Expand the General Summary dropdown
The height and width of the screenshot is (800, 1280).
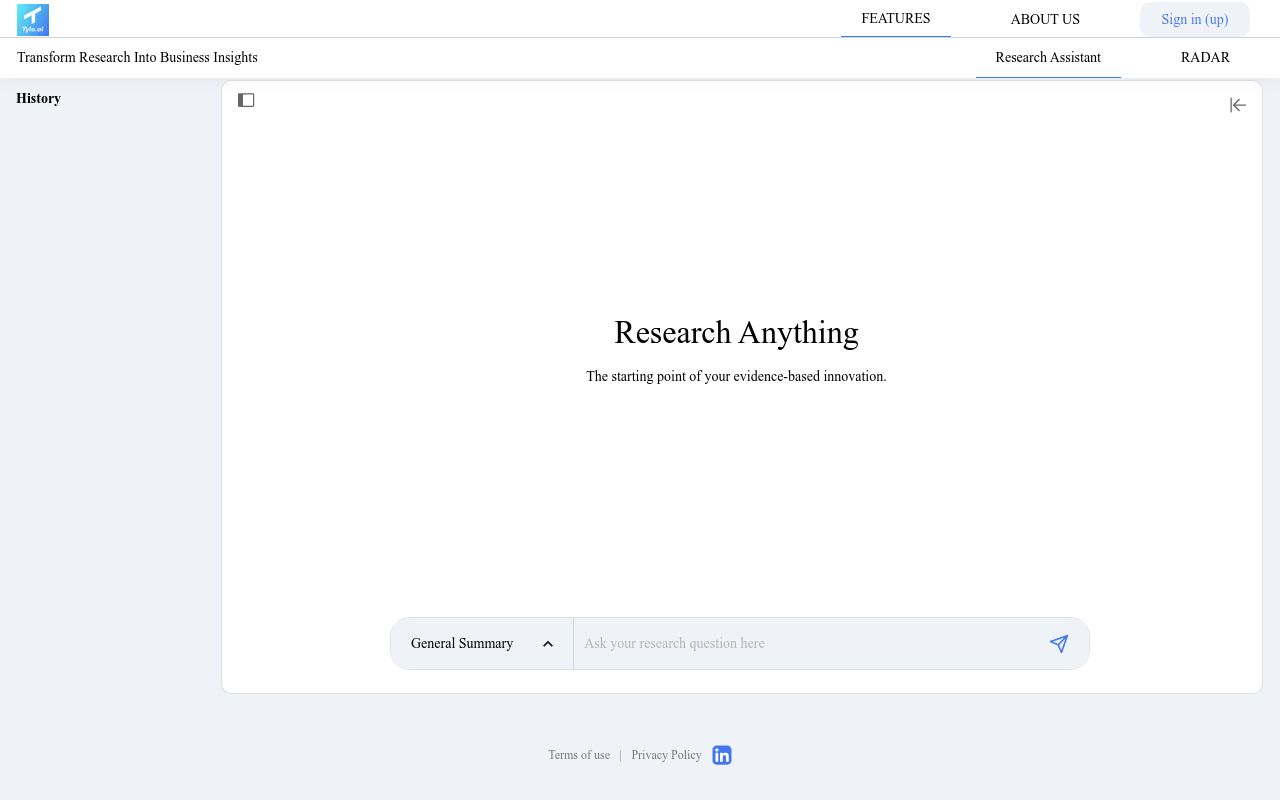click(x=482, y=643)
